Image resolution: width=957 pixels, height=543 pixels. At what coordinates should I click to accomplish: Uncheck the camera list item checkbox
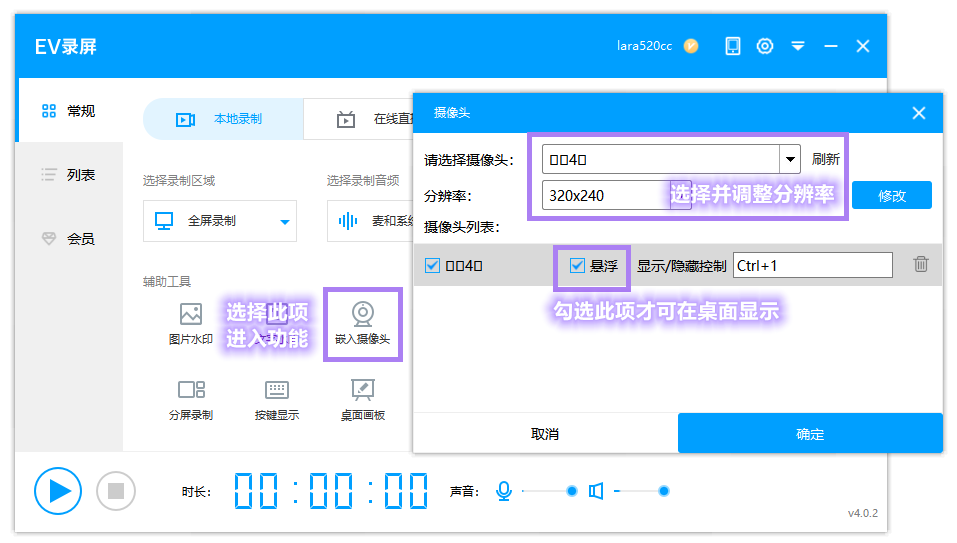(x=432, y=265)
